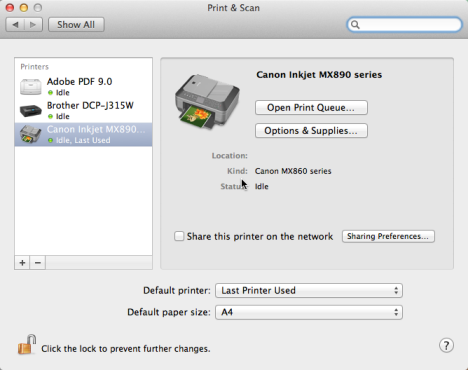Click Canon printer icon in list
Viewport: 468px width, 370px height.
point(31,134)
